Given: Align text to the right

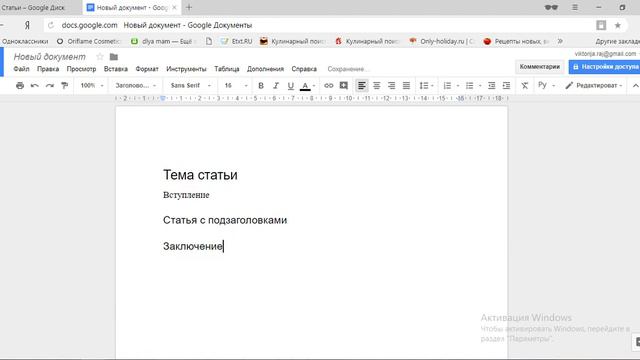Looking at the screenshot, I should point(391,86).
